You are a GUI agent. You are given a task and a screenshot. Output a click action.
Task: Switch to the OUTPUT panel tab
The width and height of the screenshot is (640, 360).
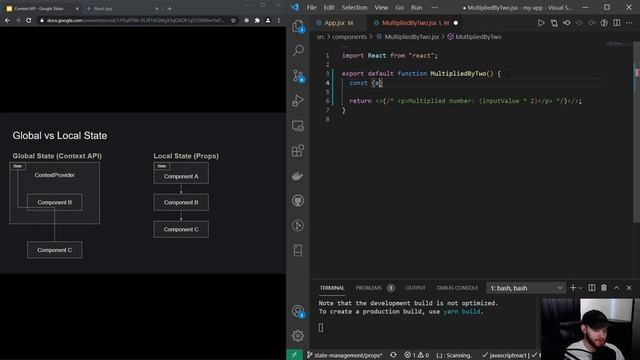click(415, 288)
